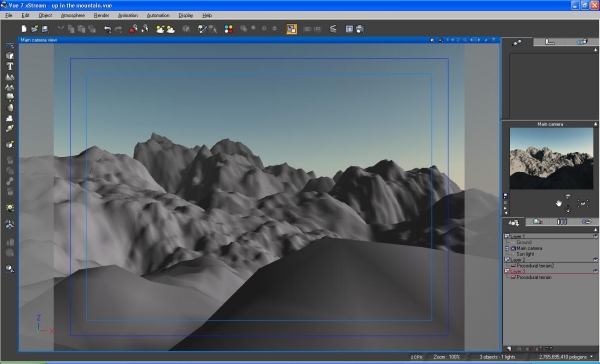Save the scene using the floppy disk icon

click(x=45, y=29)
